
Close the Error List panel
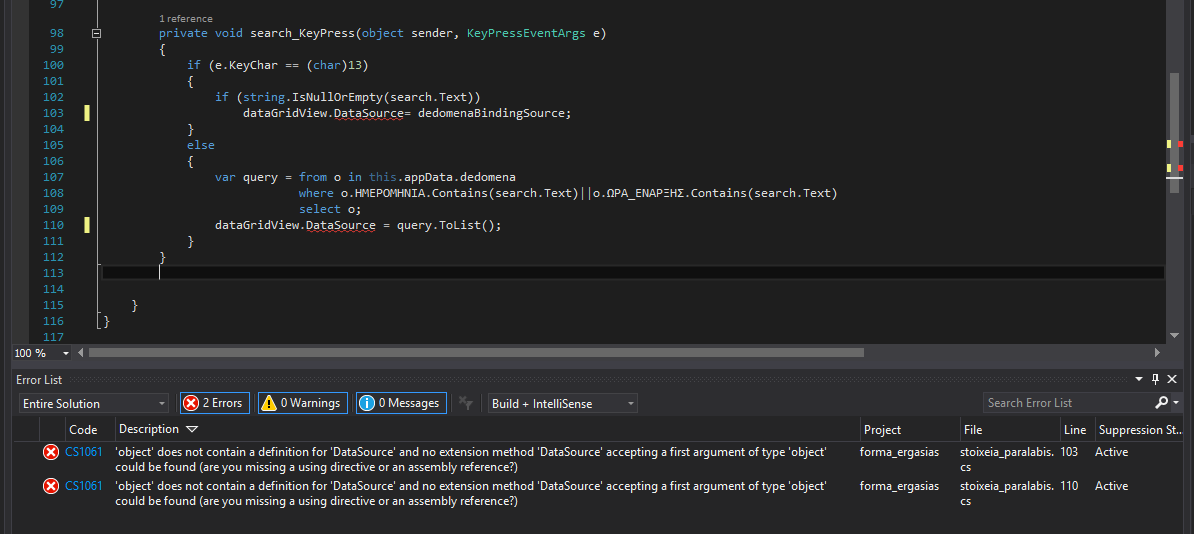(x=1172, y=379)
